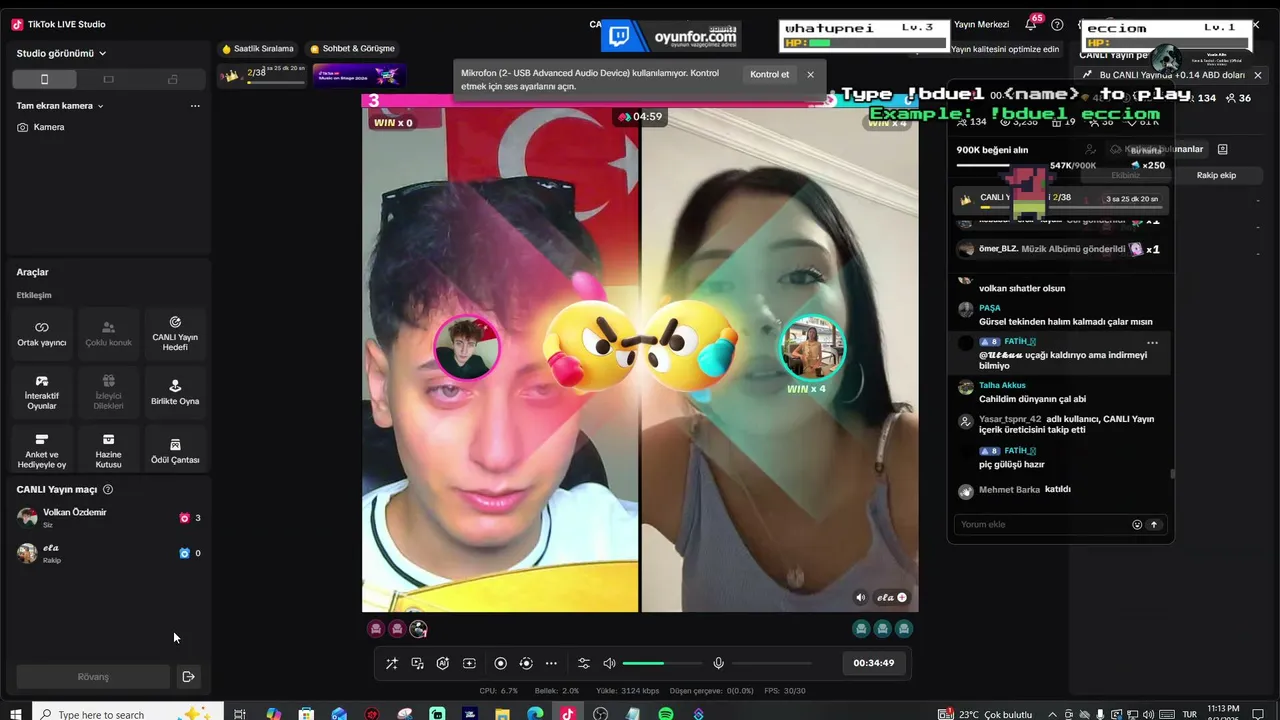
Task: Open the help question mark icon
Action: pos(1057,24)
